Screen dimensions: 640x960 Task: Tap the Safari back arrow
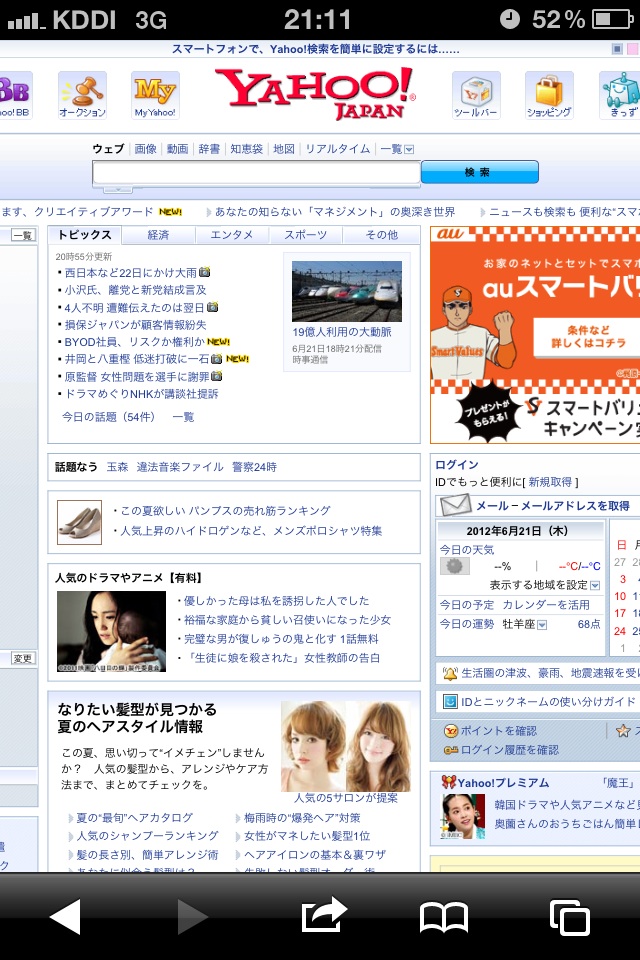pyautogui.click(x=65, y=917)
